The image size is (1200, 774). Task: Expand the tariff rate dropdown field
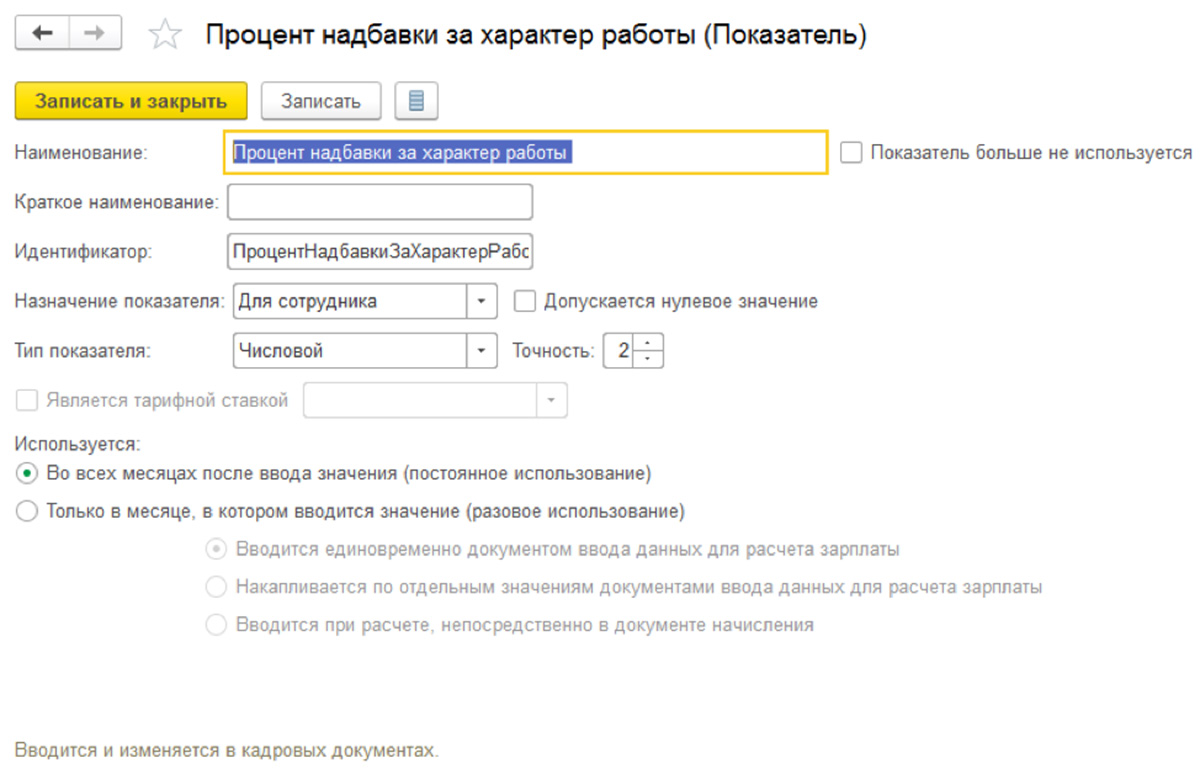pos(553,400)
